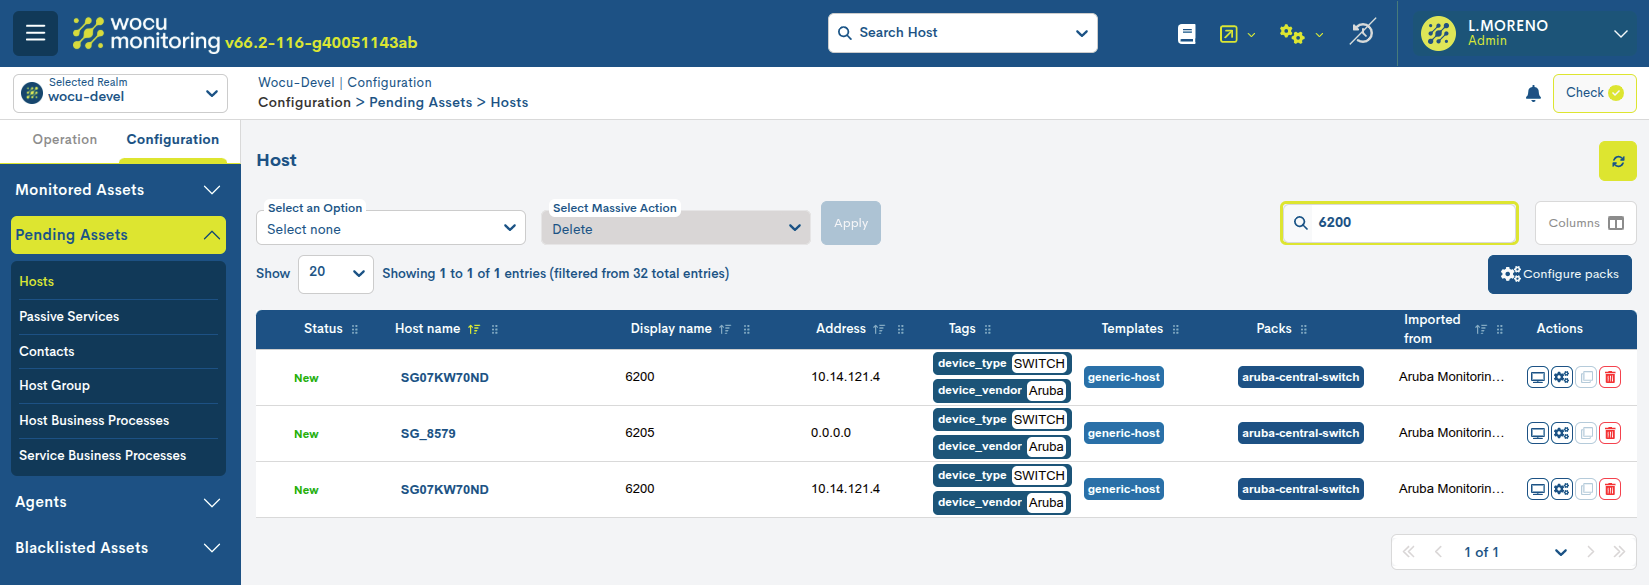Image resolution: width=1649 pixels, height=585 pixels.
Task: Click the Check button
Action: pos(1593,93)
